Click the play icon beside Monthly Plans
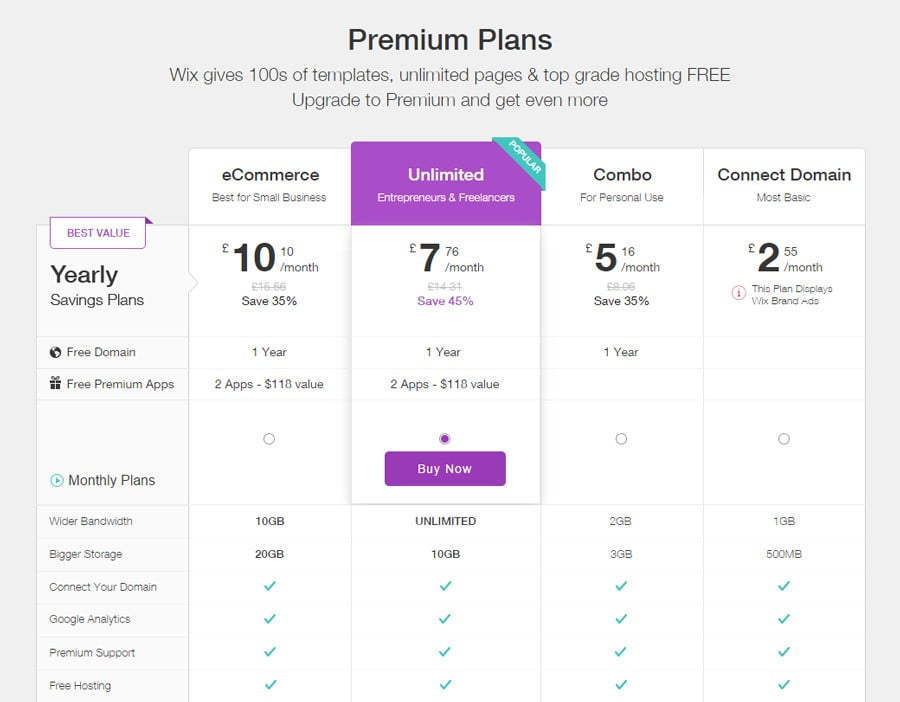The width and height of the screenshot is (900, 702). 55,480
